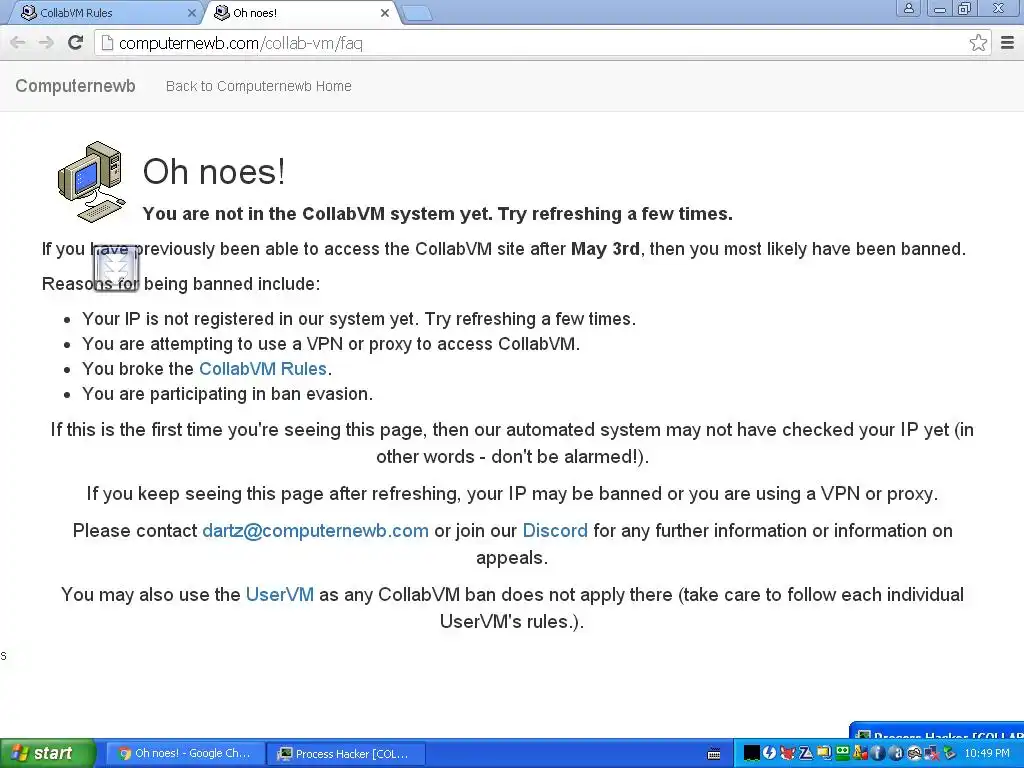Click the dartz@computernewb.com email link
The image size is (1024, 768).
315,530
